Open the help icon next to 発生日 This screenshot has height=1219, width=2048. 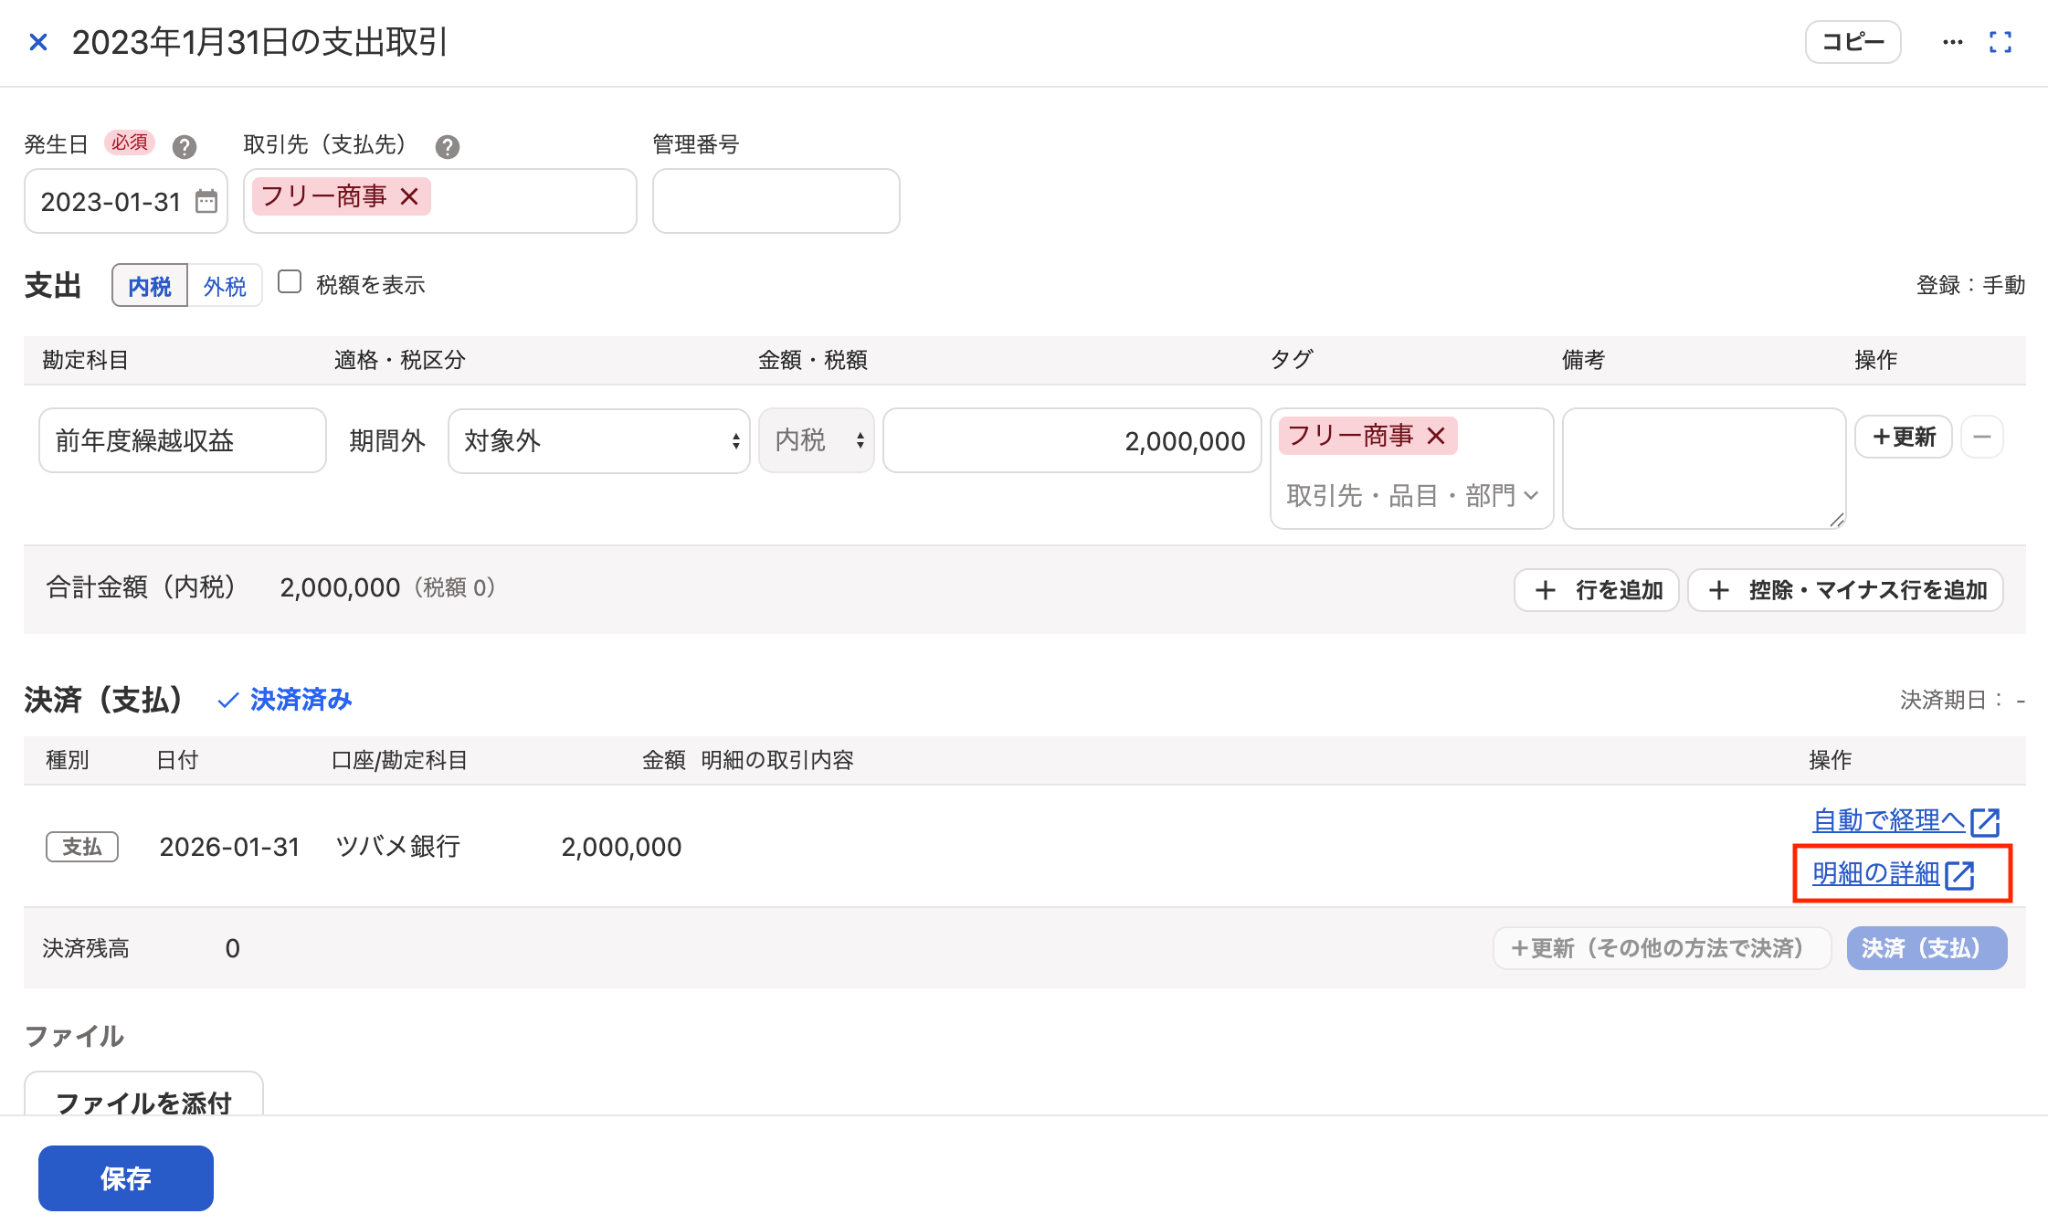click(x=184, y=147)
